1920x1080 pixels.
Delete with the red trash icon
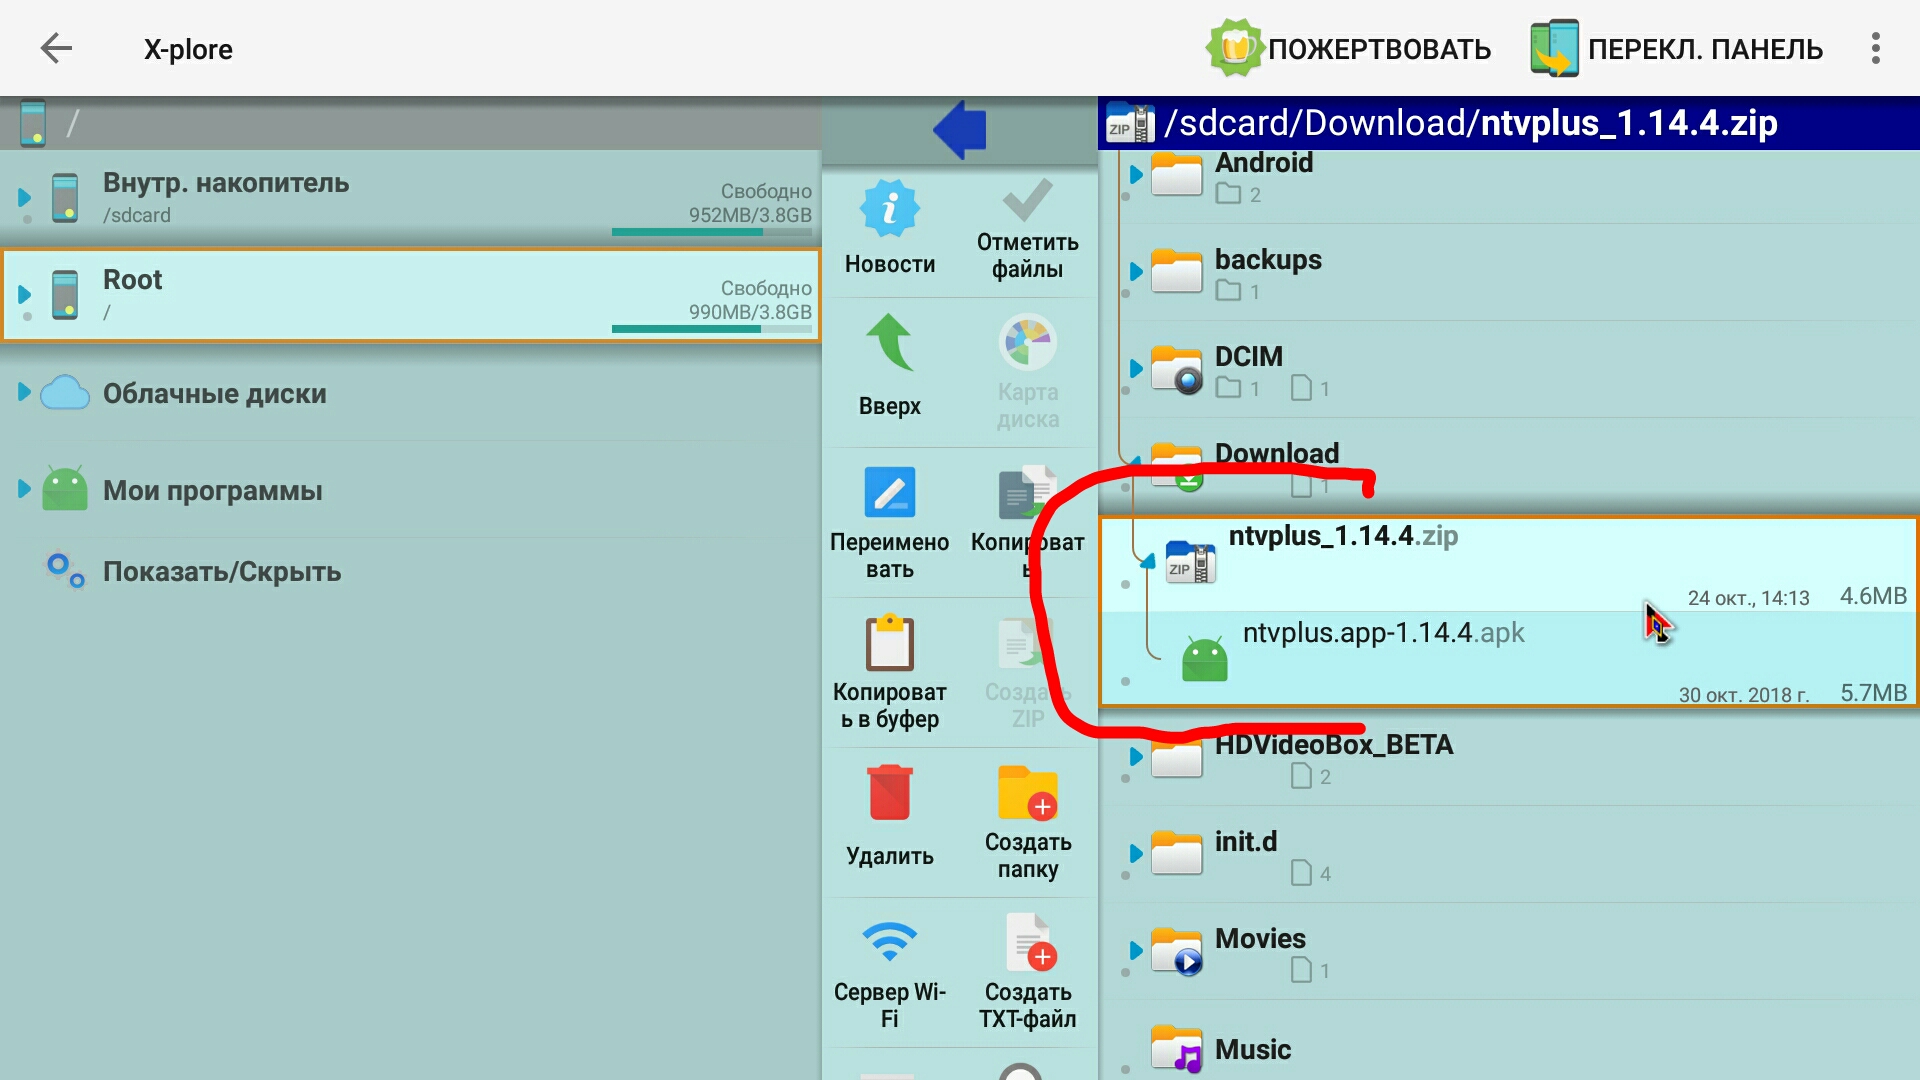pos(889,792)
